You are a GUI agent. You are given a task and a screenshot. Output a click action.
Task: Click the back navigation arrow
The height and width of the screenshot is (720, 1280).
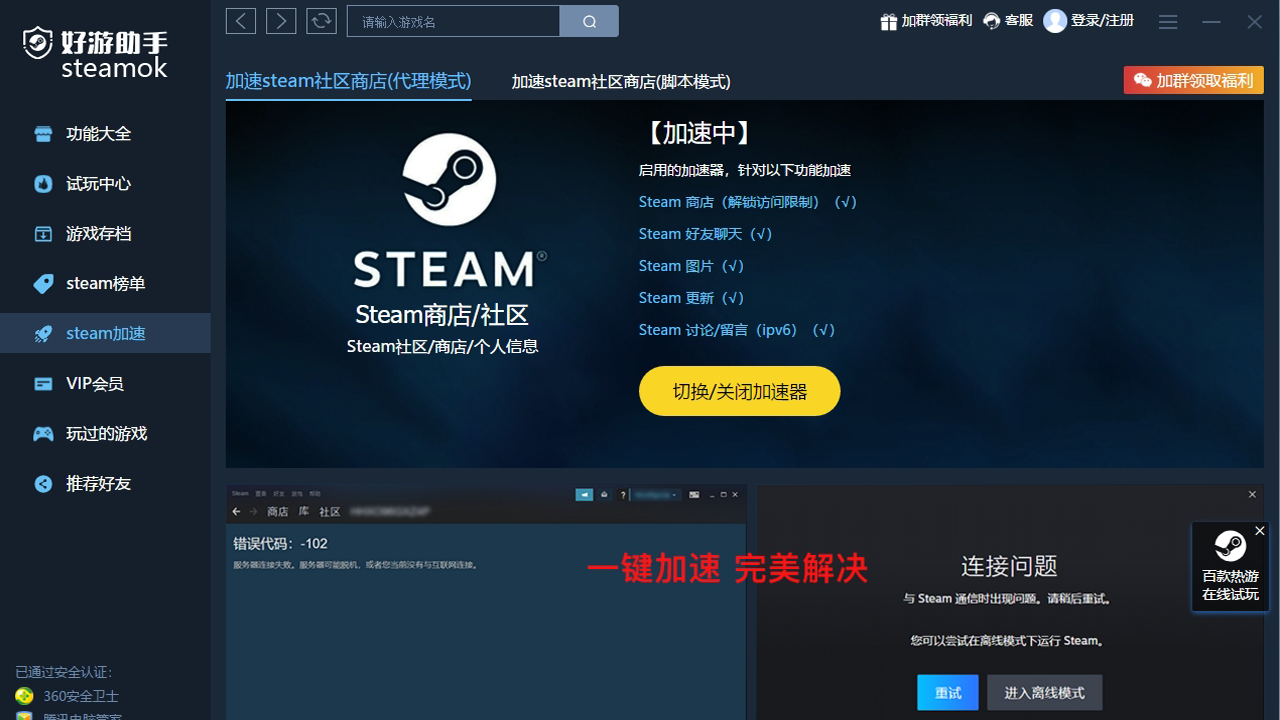pos(240,21)
